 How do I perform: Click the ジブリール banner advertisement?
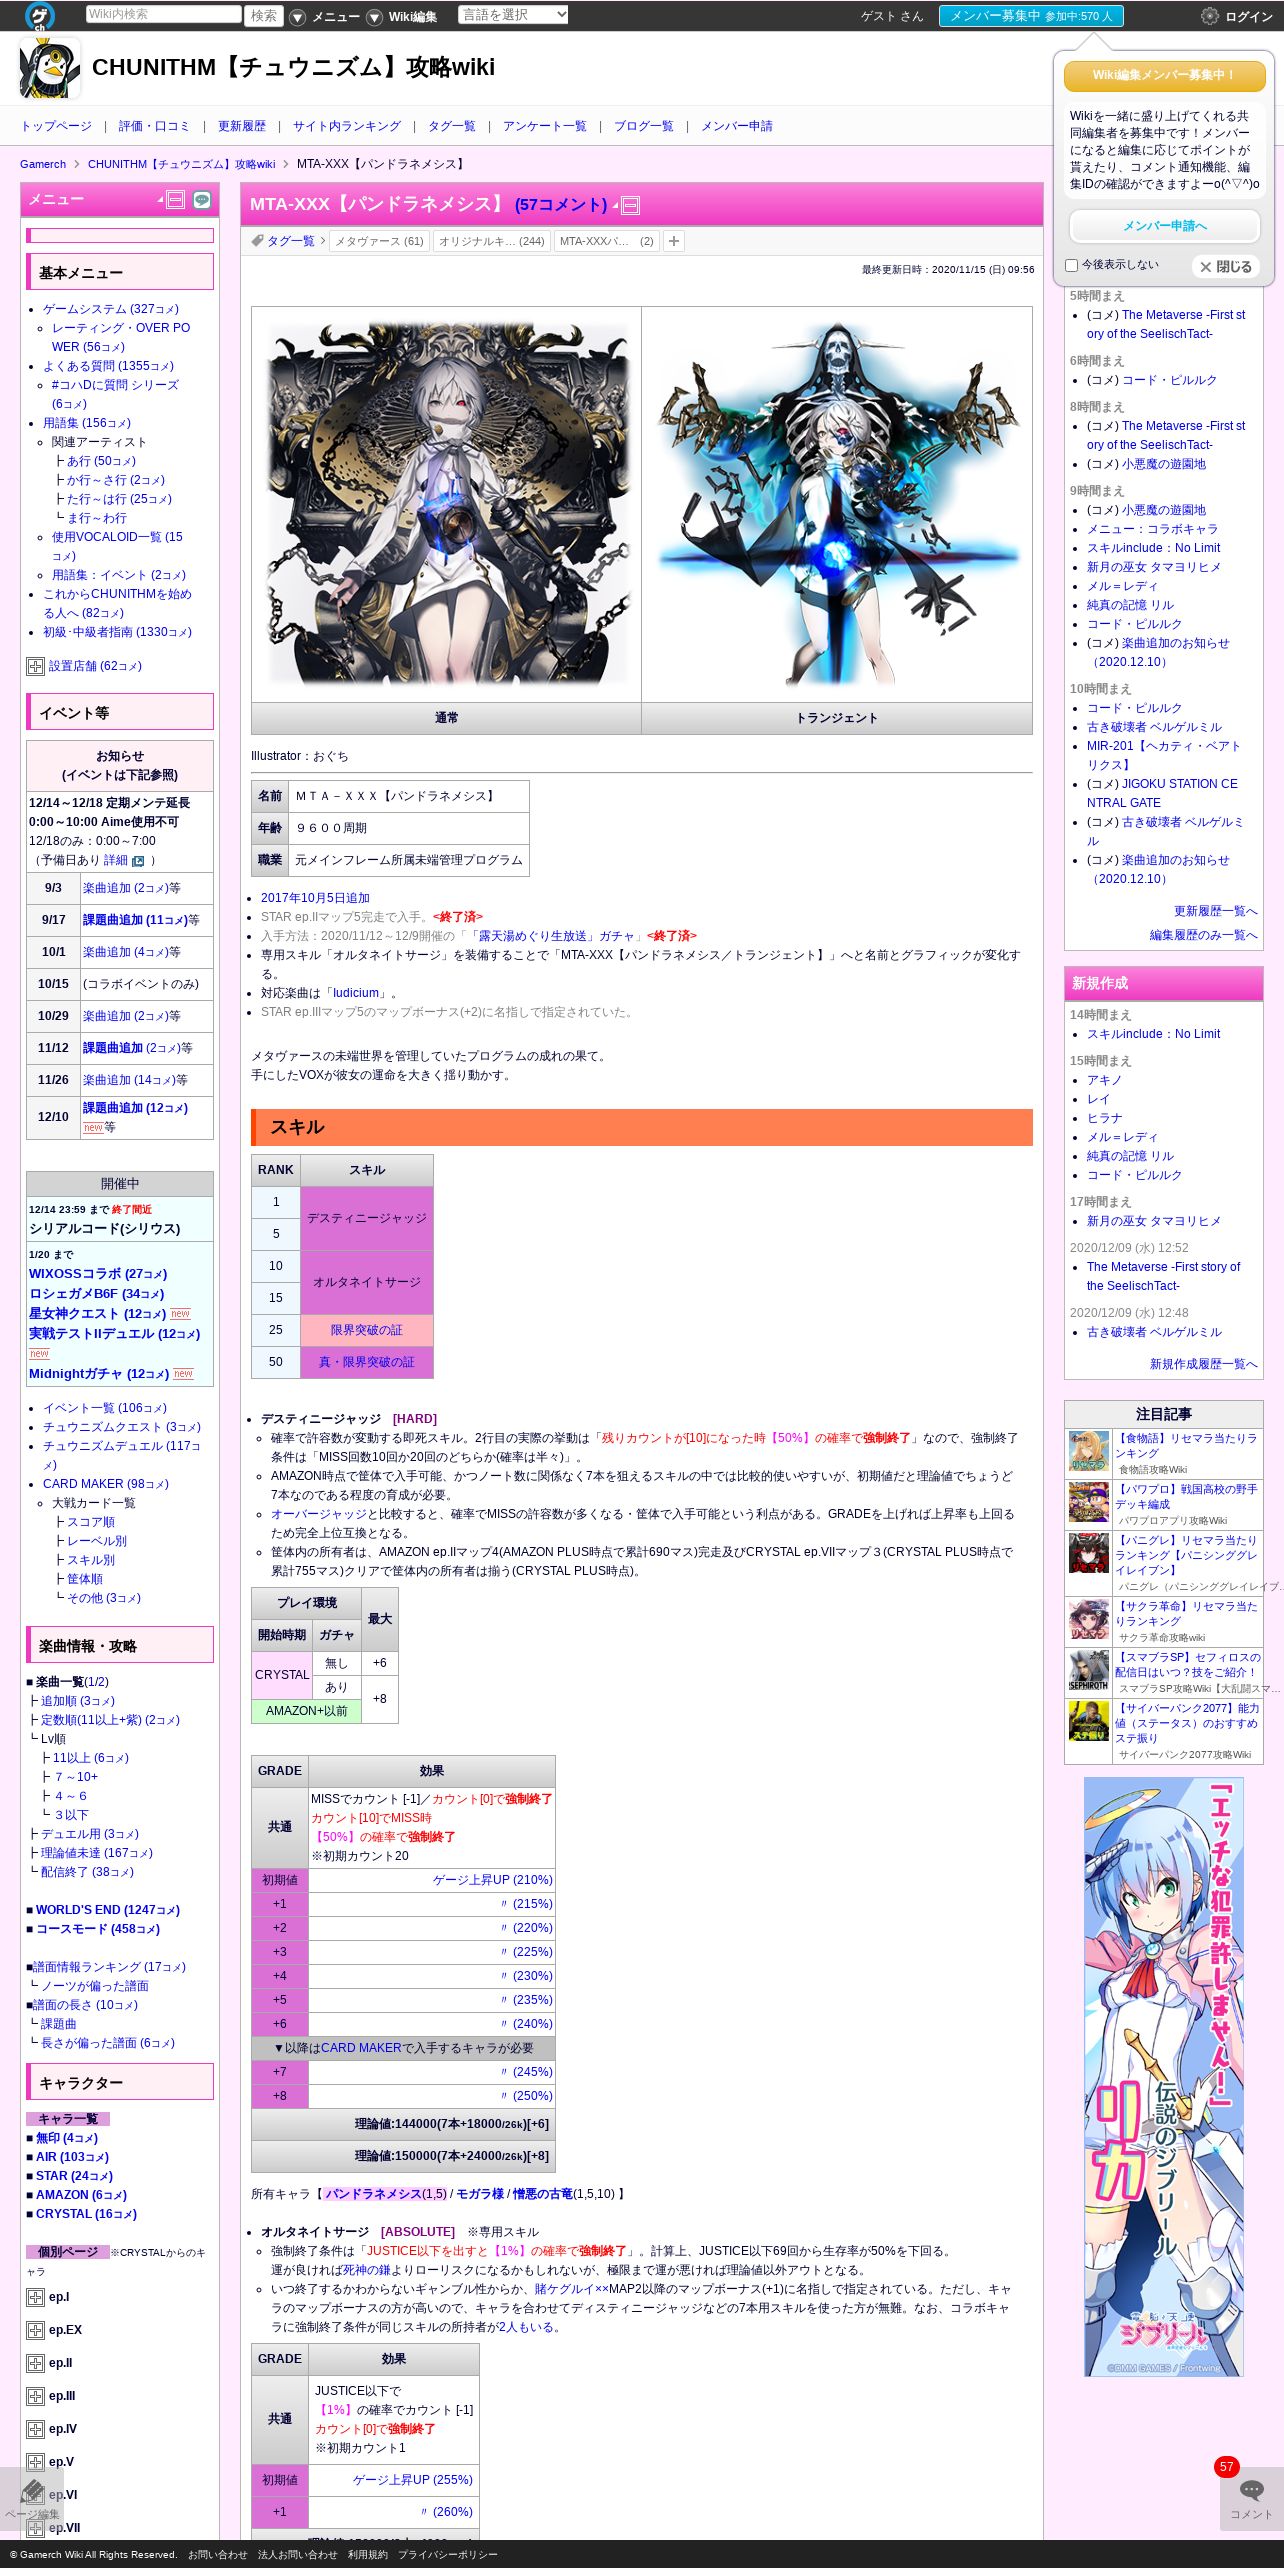[1163, 2076]
